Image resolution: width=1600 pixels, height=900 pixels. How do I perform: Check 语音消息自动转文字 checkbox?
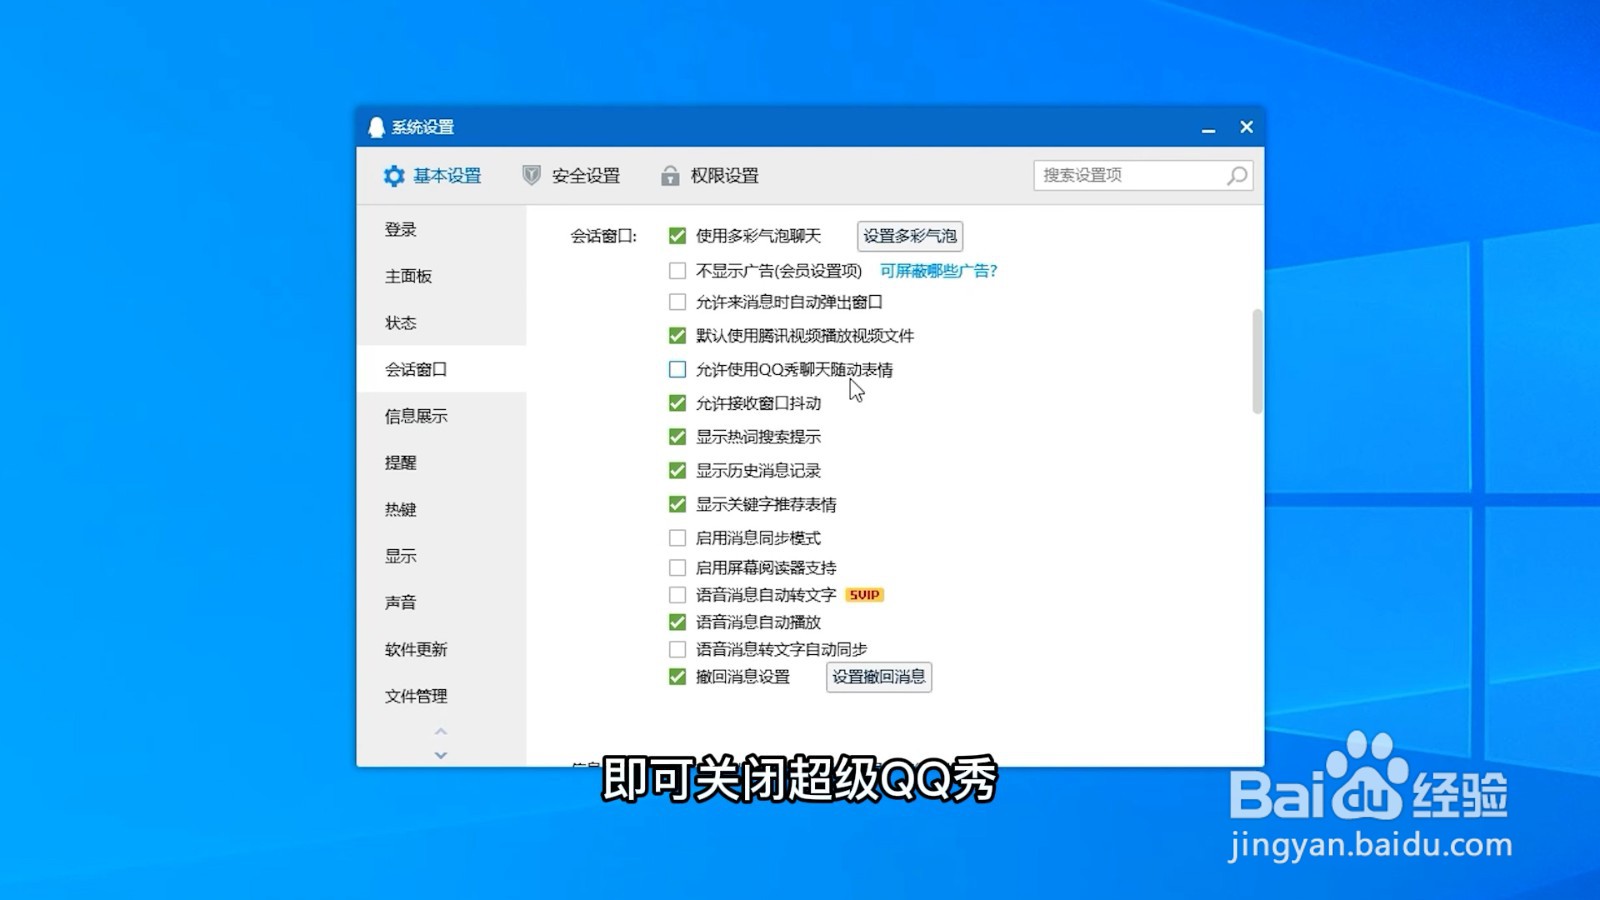(x=677, y=595)
